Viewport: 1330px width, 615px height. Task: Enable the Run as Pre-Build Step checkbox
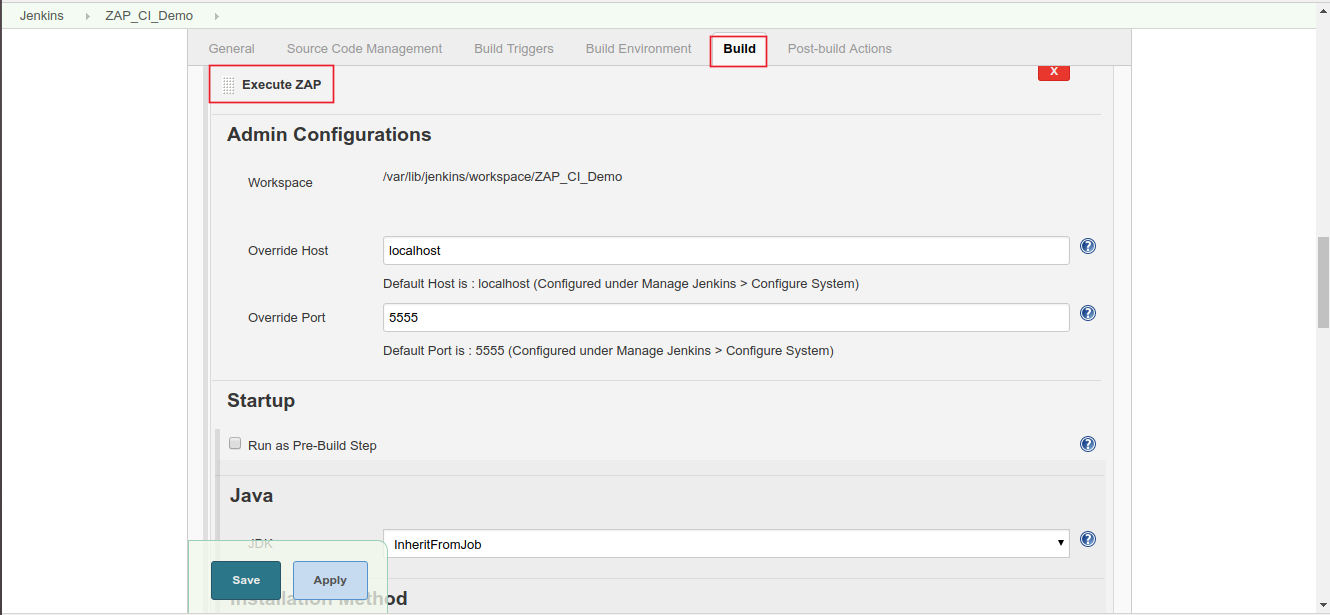click(234, 442)
